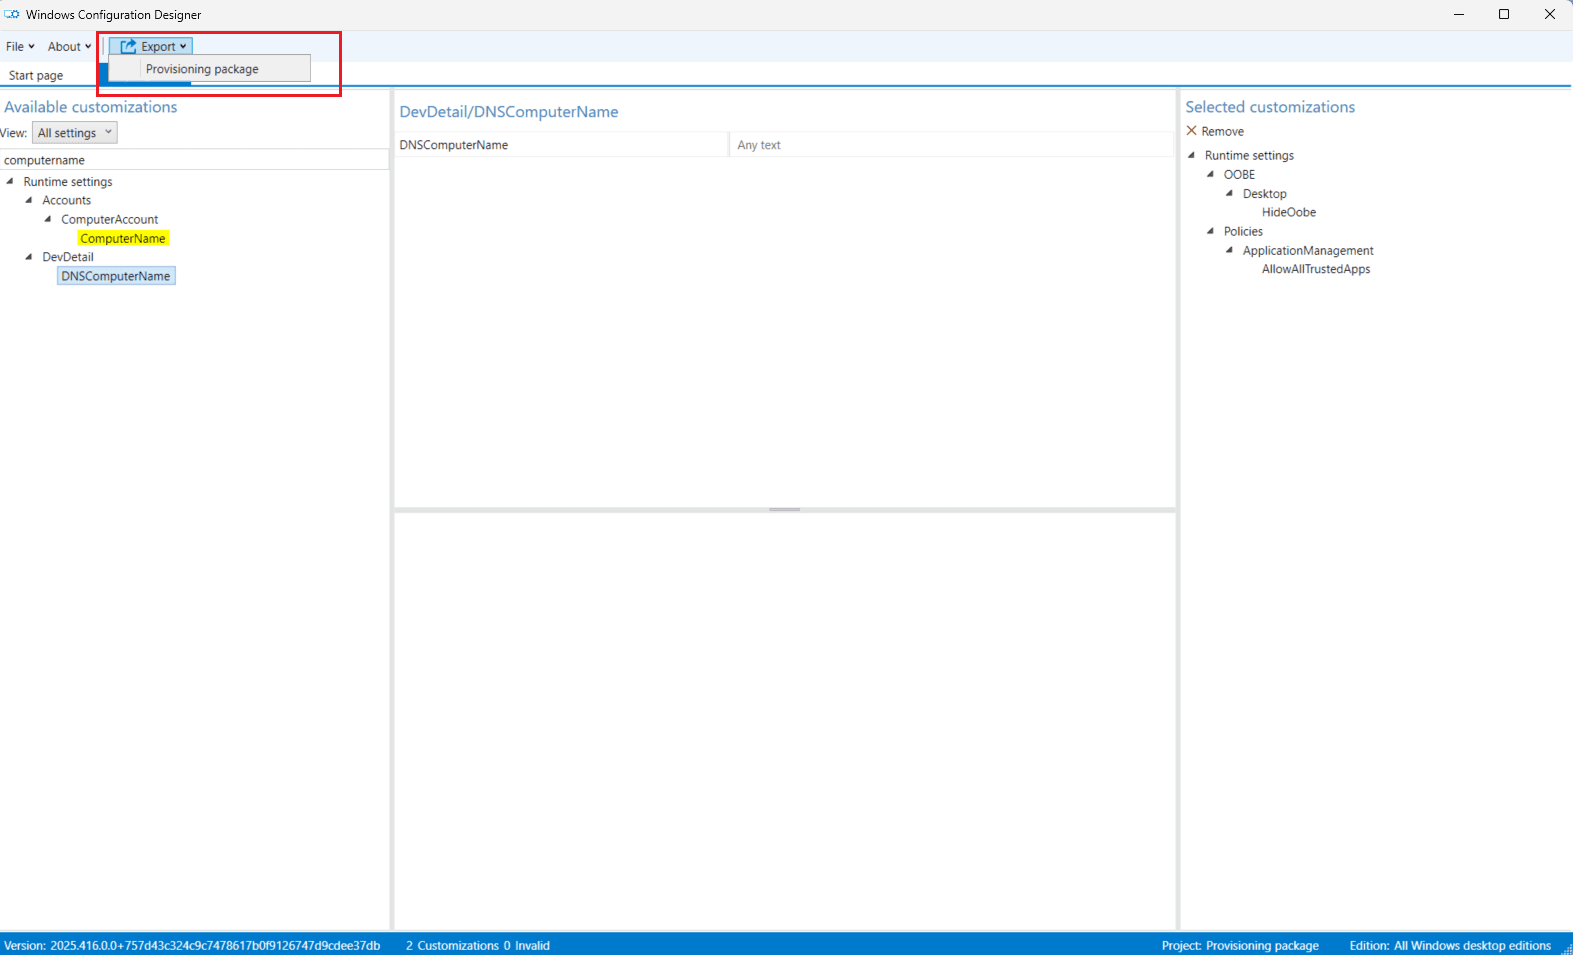Open the All settings view dropdown
This screenshot has height=955, width=1573.
(75, 133)
